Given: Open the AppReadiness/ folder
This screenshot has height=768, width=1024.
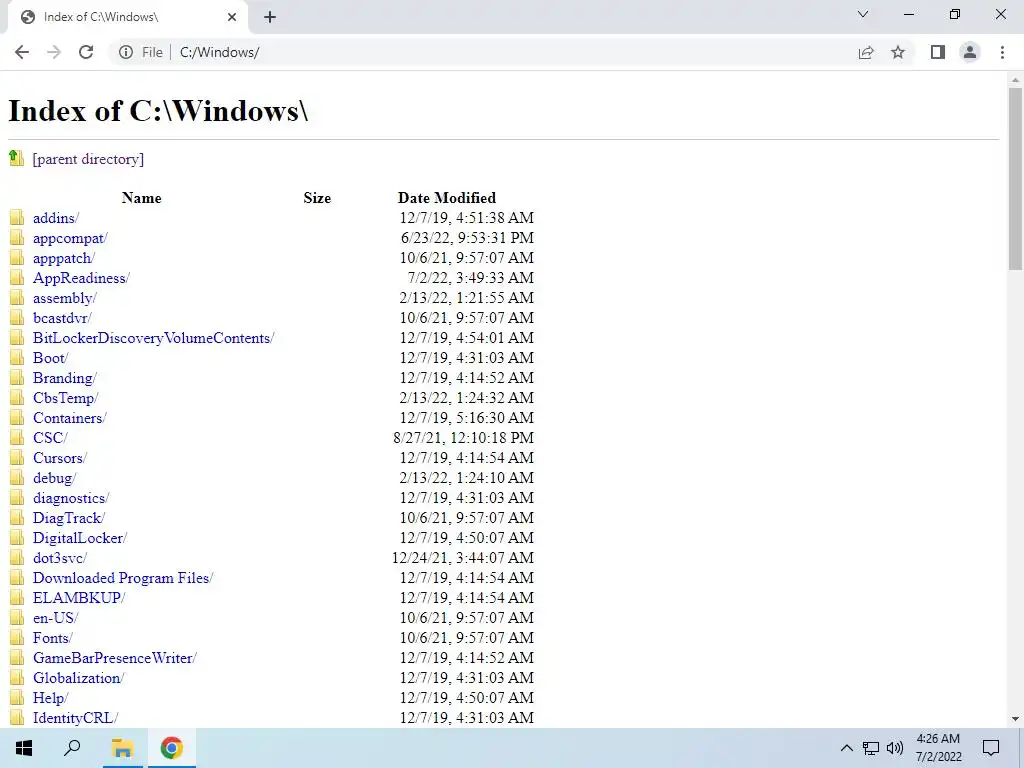Looking at the screenshot, I should tap(81, 278).
